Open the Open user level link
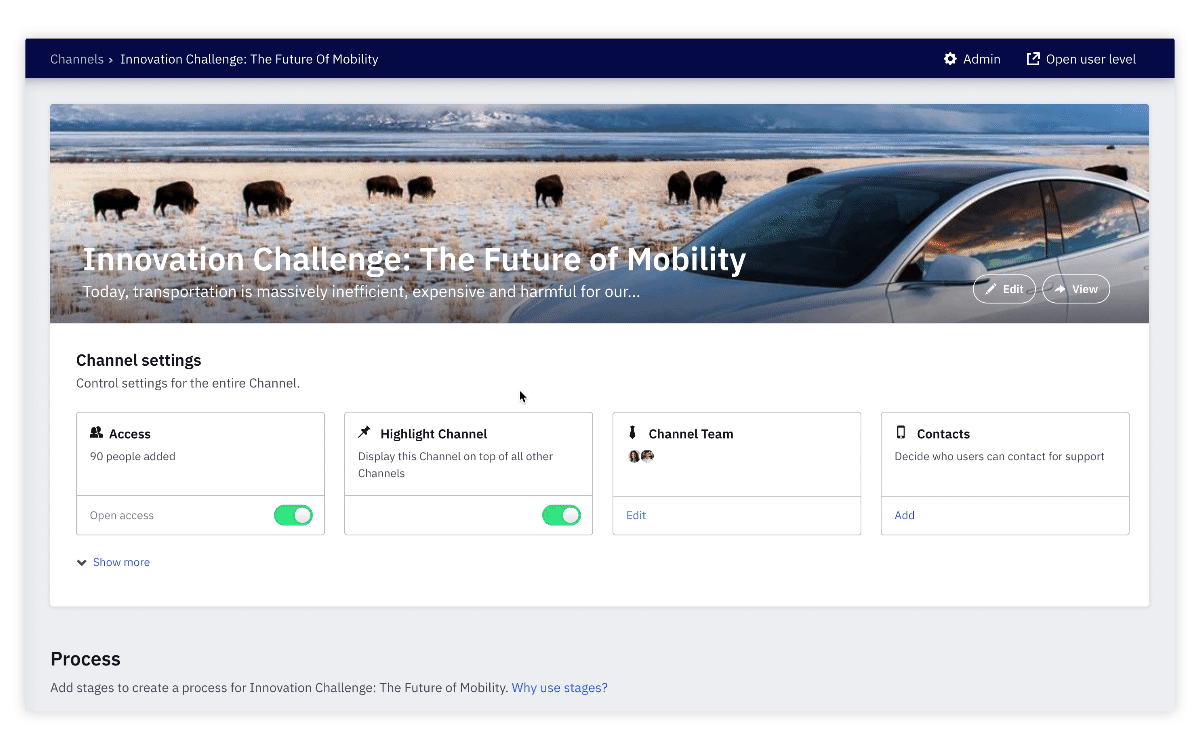This screenshot has height=750, width=1200. tap(1082, 59)
